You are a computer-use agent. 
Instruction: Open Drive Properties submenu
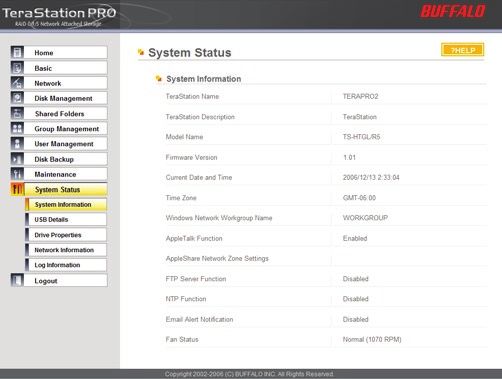tap(66, 235)
